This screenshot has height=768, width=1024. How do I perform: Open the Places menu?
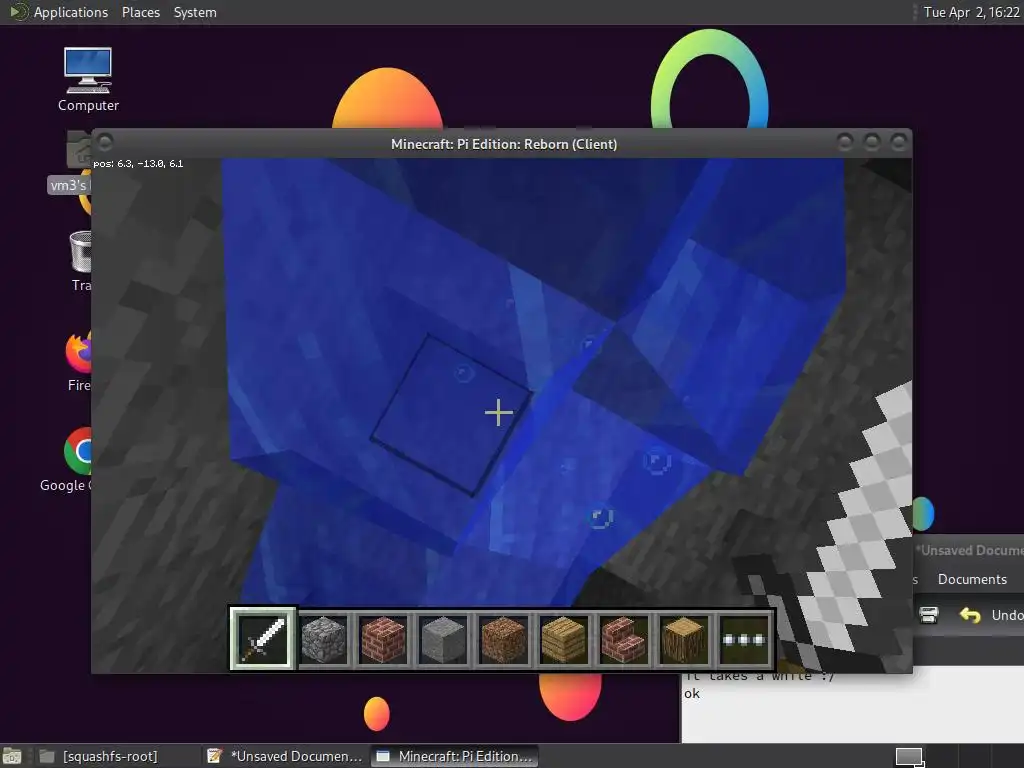[140, 12]
